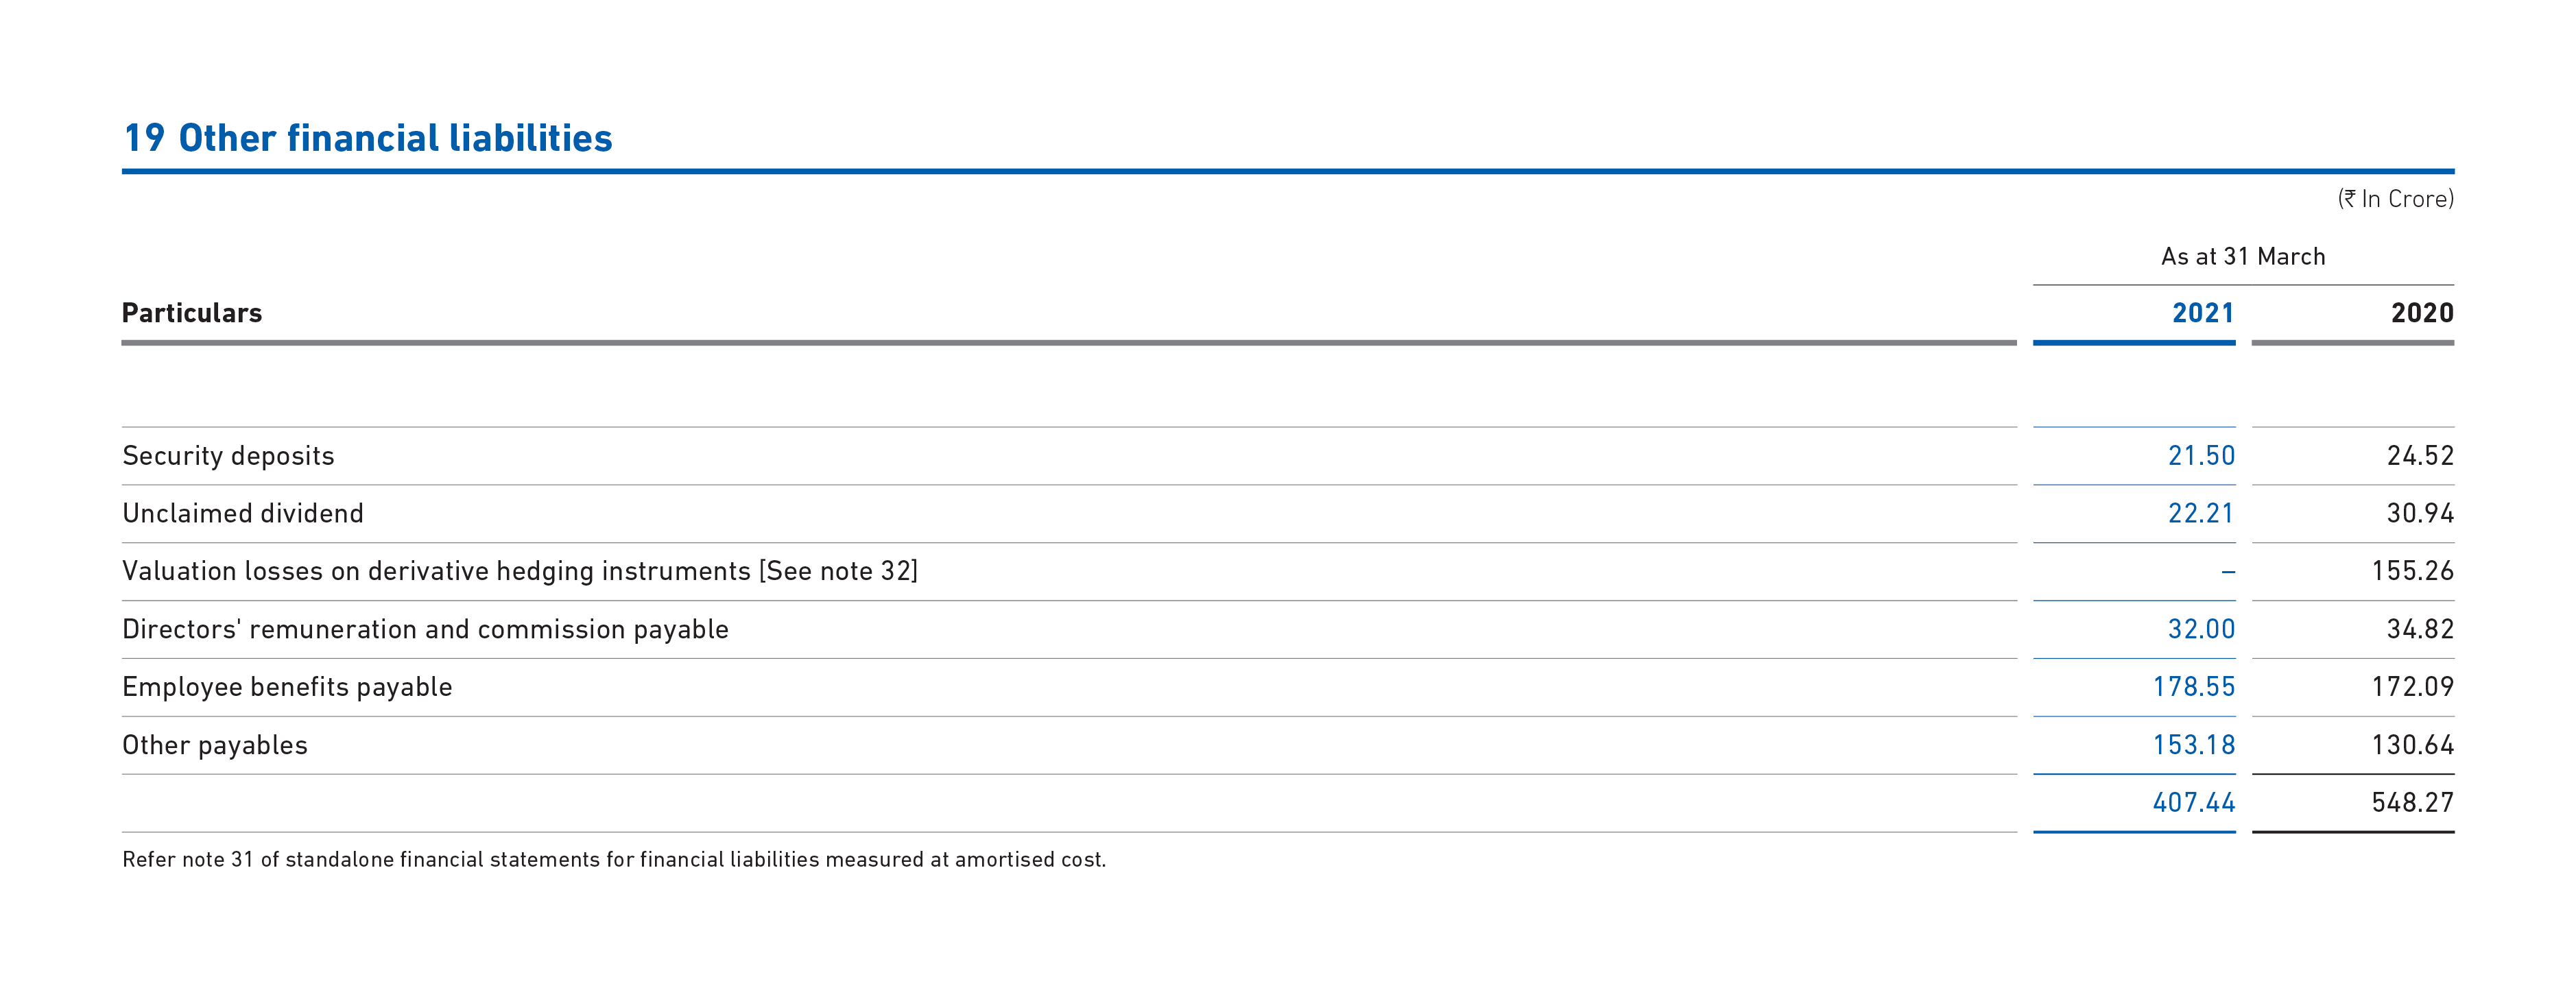Click the '(₹ In Crore)' unit label
Image resolution: width=2576 pixels, height=988 pixels.
click(2395, 199)
